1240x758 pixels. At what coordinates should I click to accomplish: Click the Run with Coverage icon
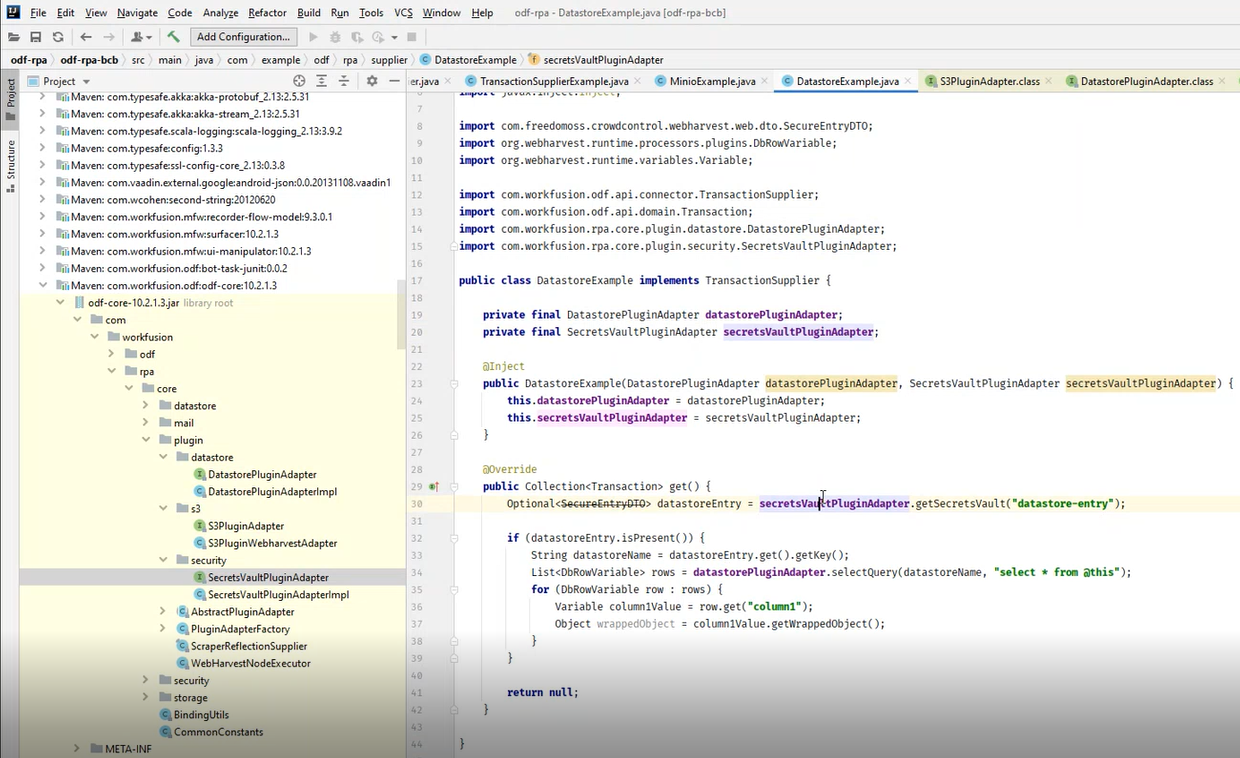click(357, 37)
